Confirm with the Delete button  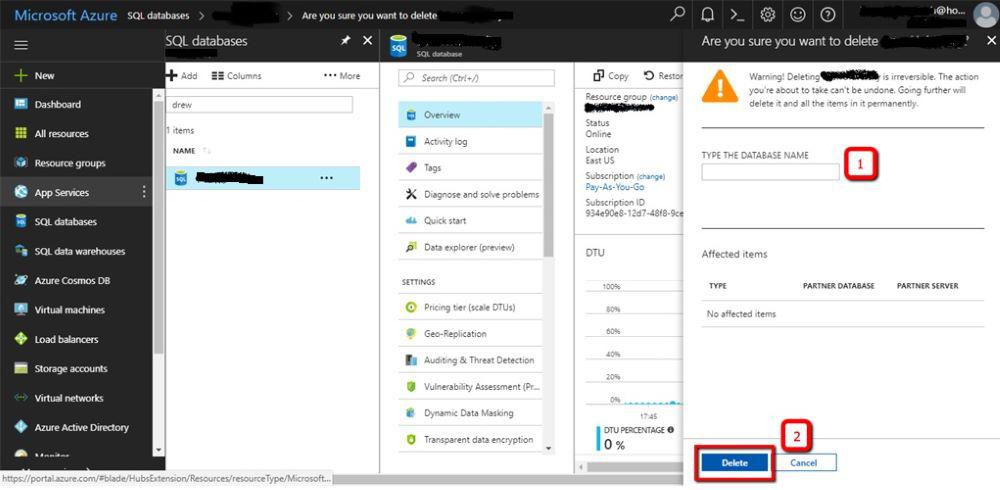click(734, 463)
